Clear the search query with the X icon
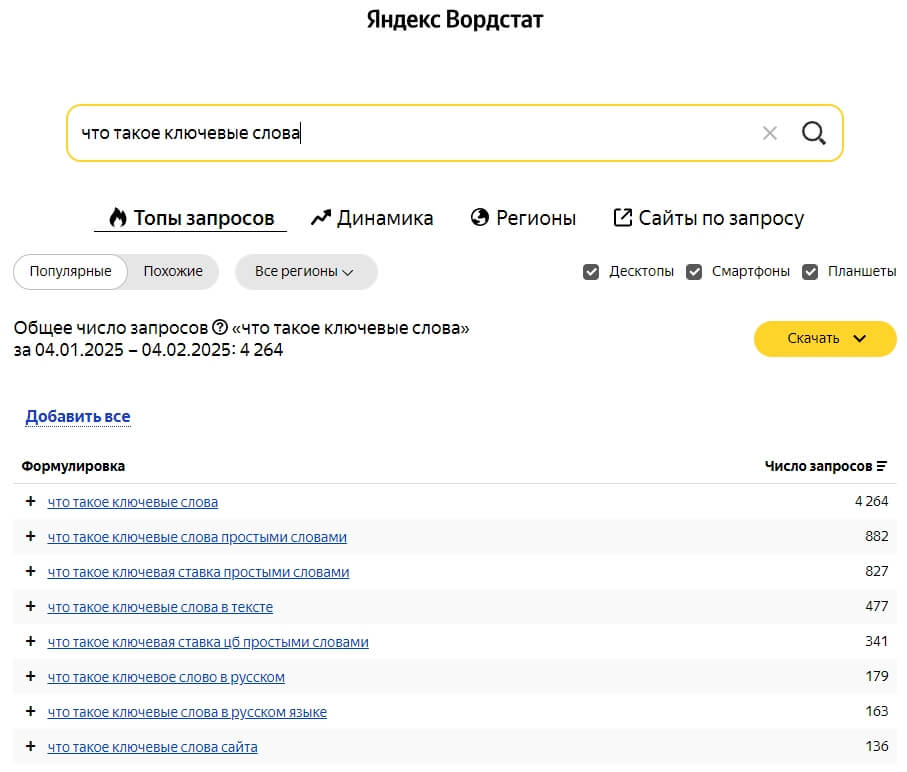 (769, 133)
